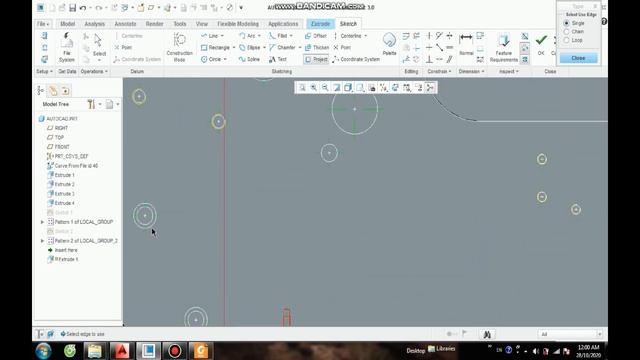Viewport: 640px width, 360px height.
Task: Switch to the Extrude tab
Action: 320,24
